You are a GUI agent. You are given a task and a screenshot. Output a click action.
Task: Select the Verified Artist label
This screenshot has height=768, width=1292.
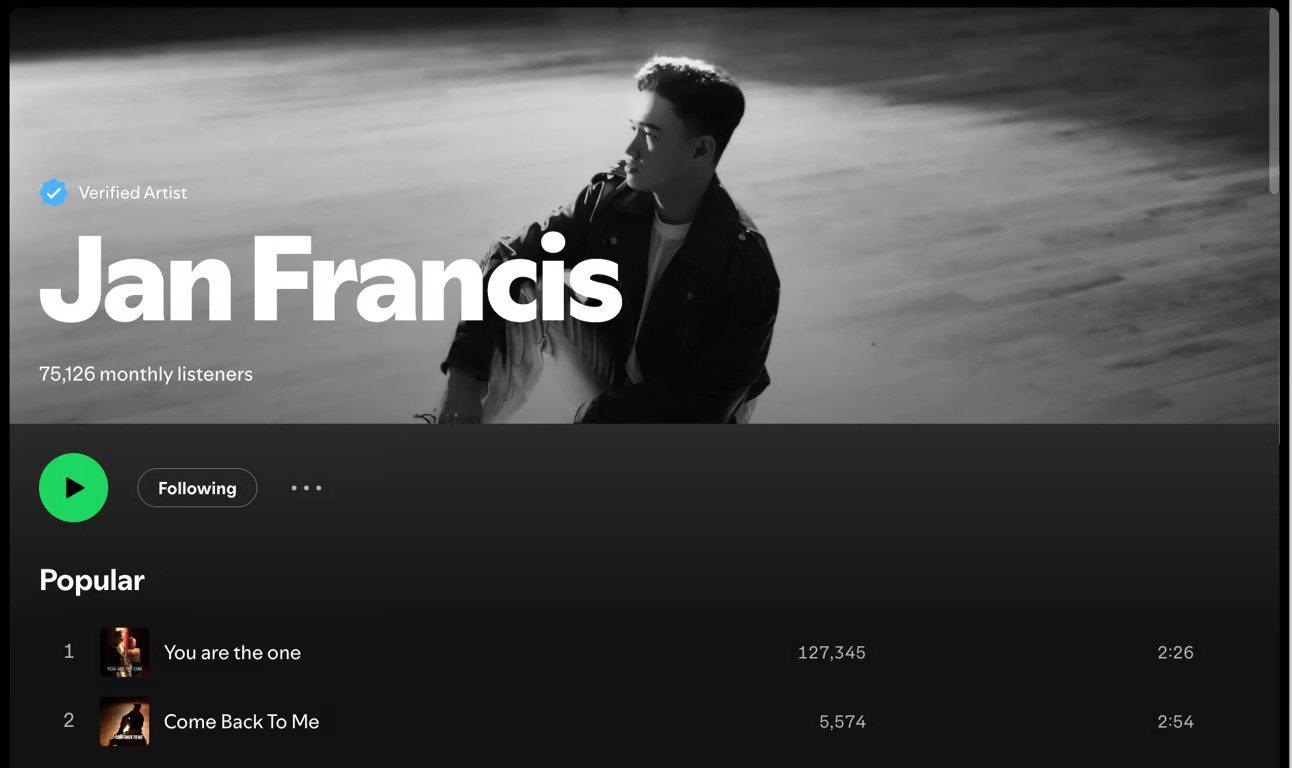(133, 192)
